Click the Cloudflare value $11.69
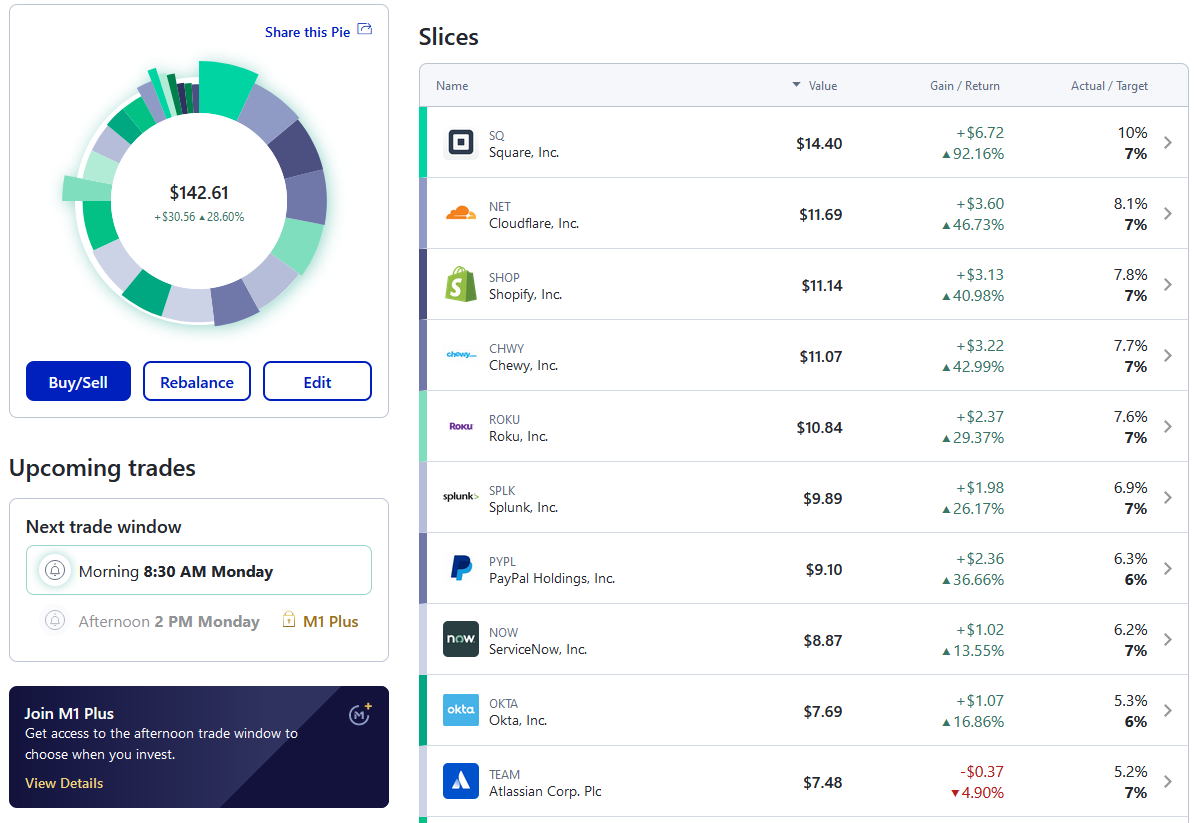The height and width of the screenshot is (823, 1197). point(821,215)
